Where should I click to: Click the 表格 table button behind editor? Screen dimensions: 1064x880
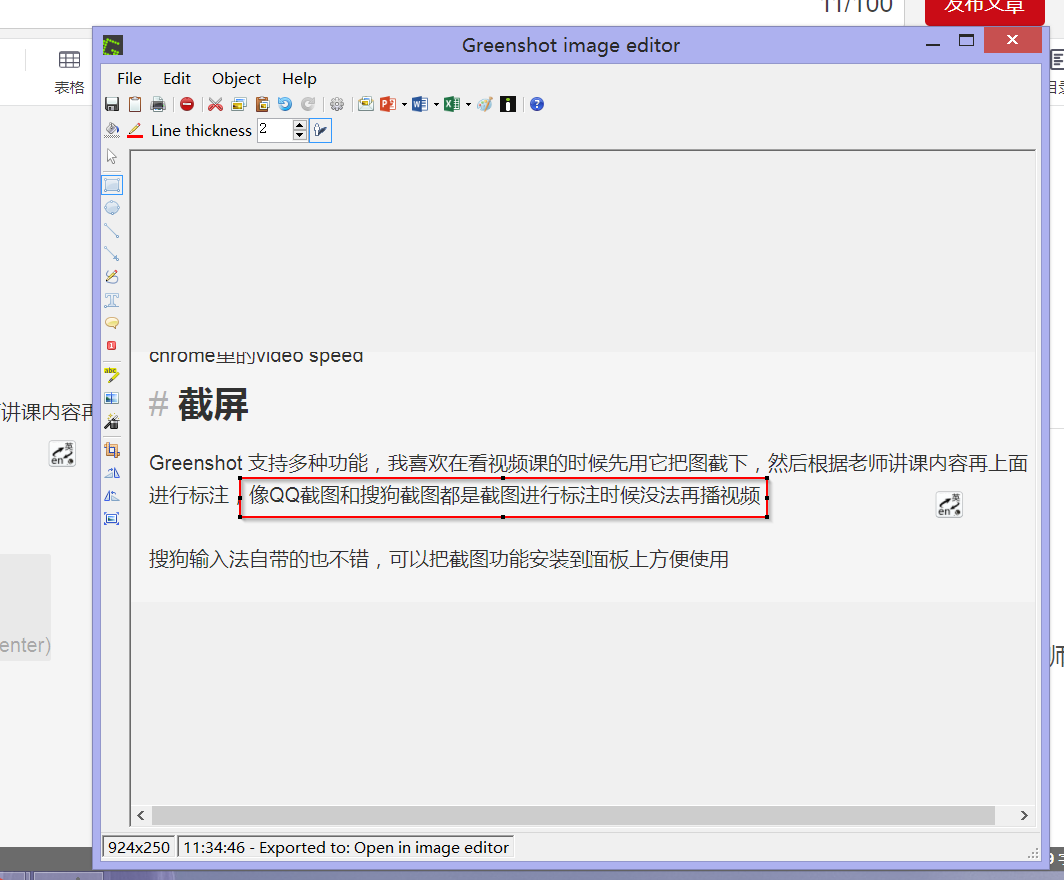point(69,73)
